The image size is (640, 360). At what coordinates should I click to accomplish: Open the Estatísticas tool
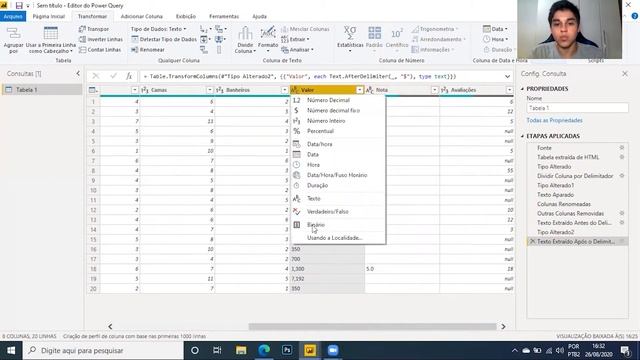click(350, 39)
